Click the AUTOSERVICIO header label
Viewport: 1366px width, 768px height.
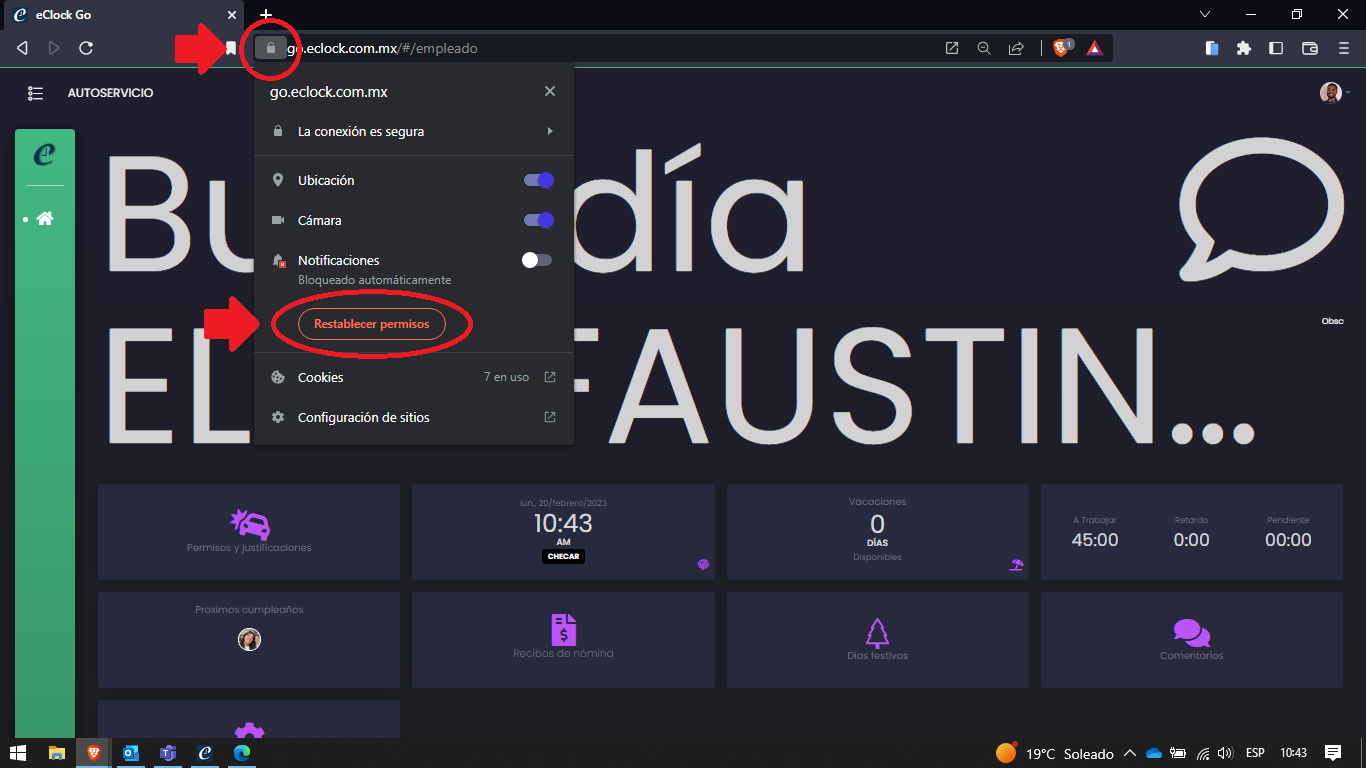tap(110, 93)
